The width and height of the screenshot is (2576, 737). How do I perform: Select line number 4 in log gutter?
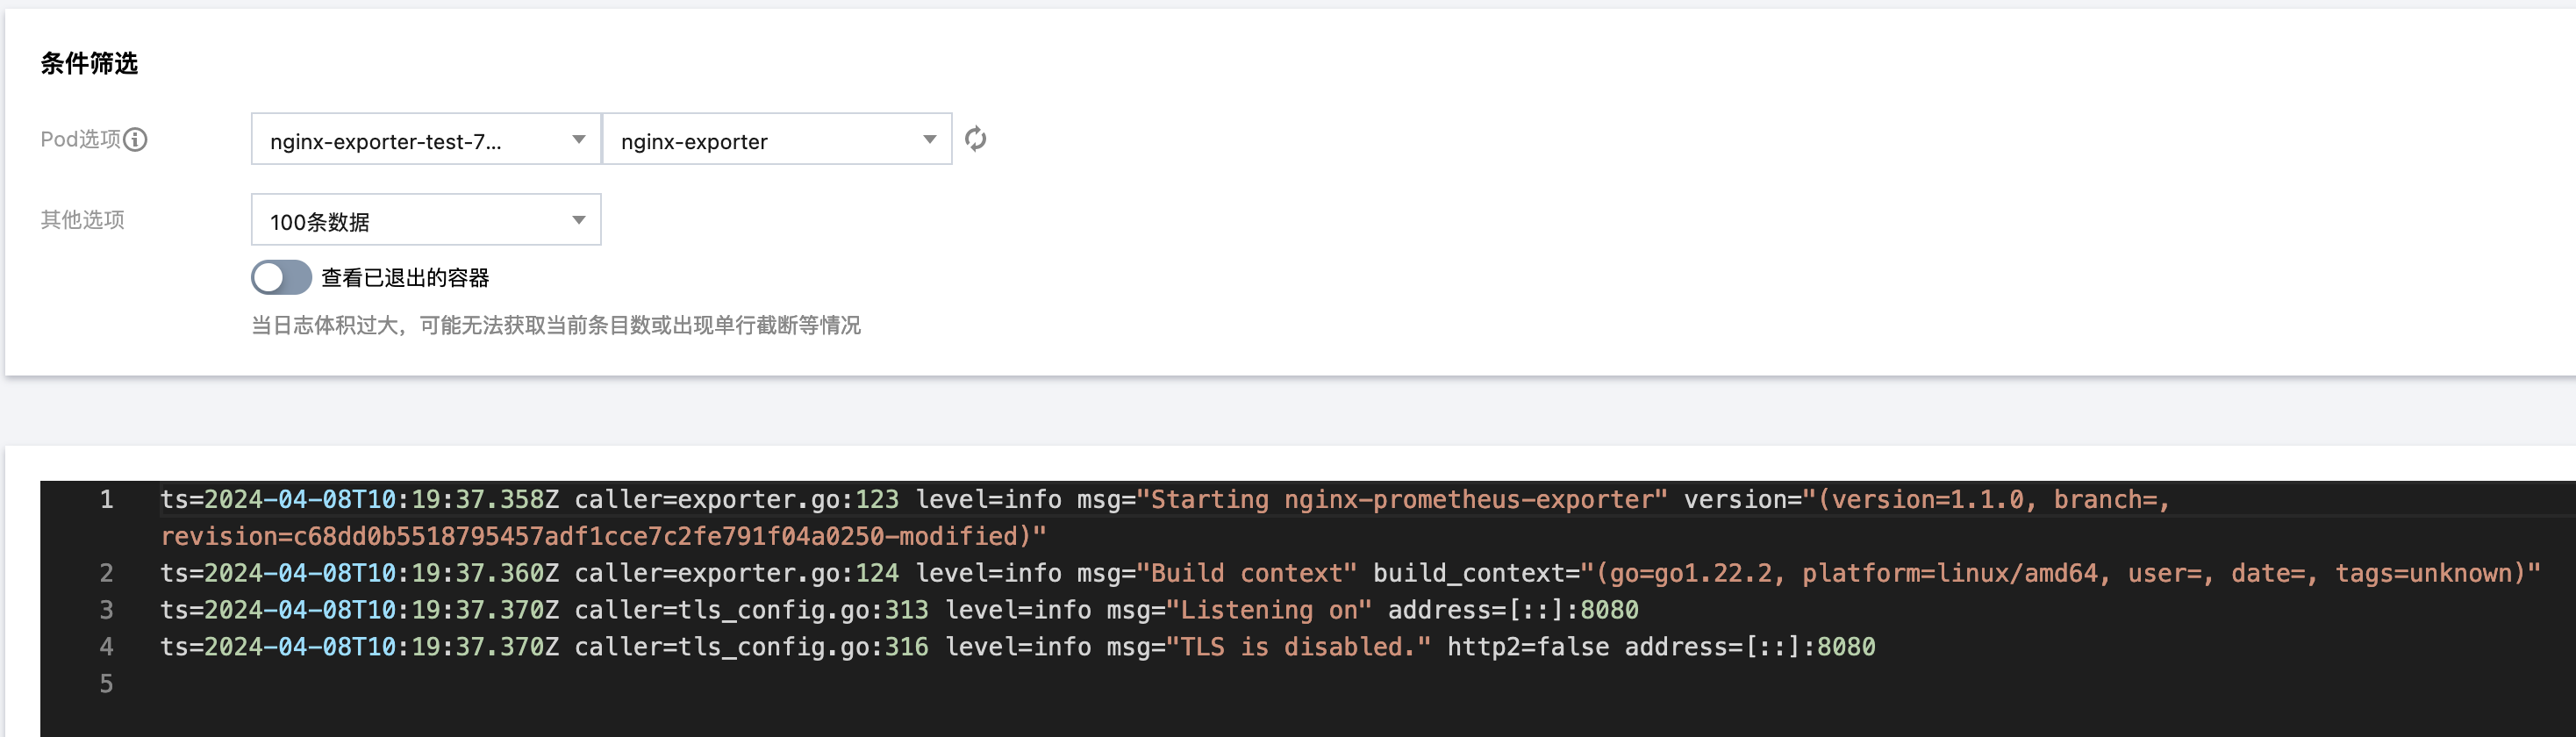coord(106,648)
